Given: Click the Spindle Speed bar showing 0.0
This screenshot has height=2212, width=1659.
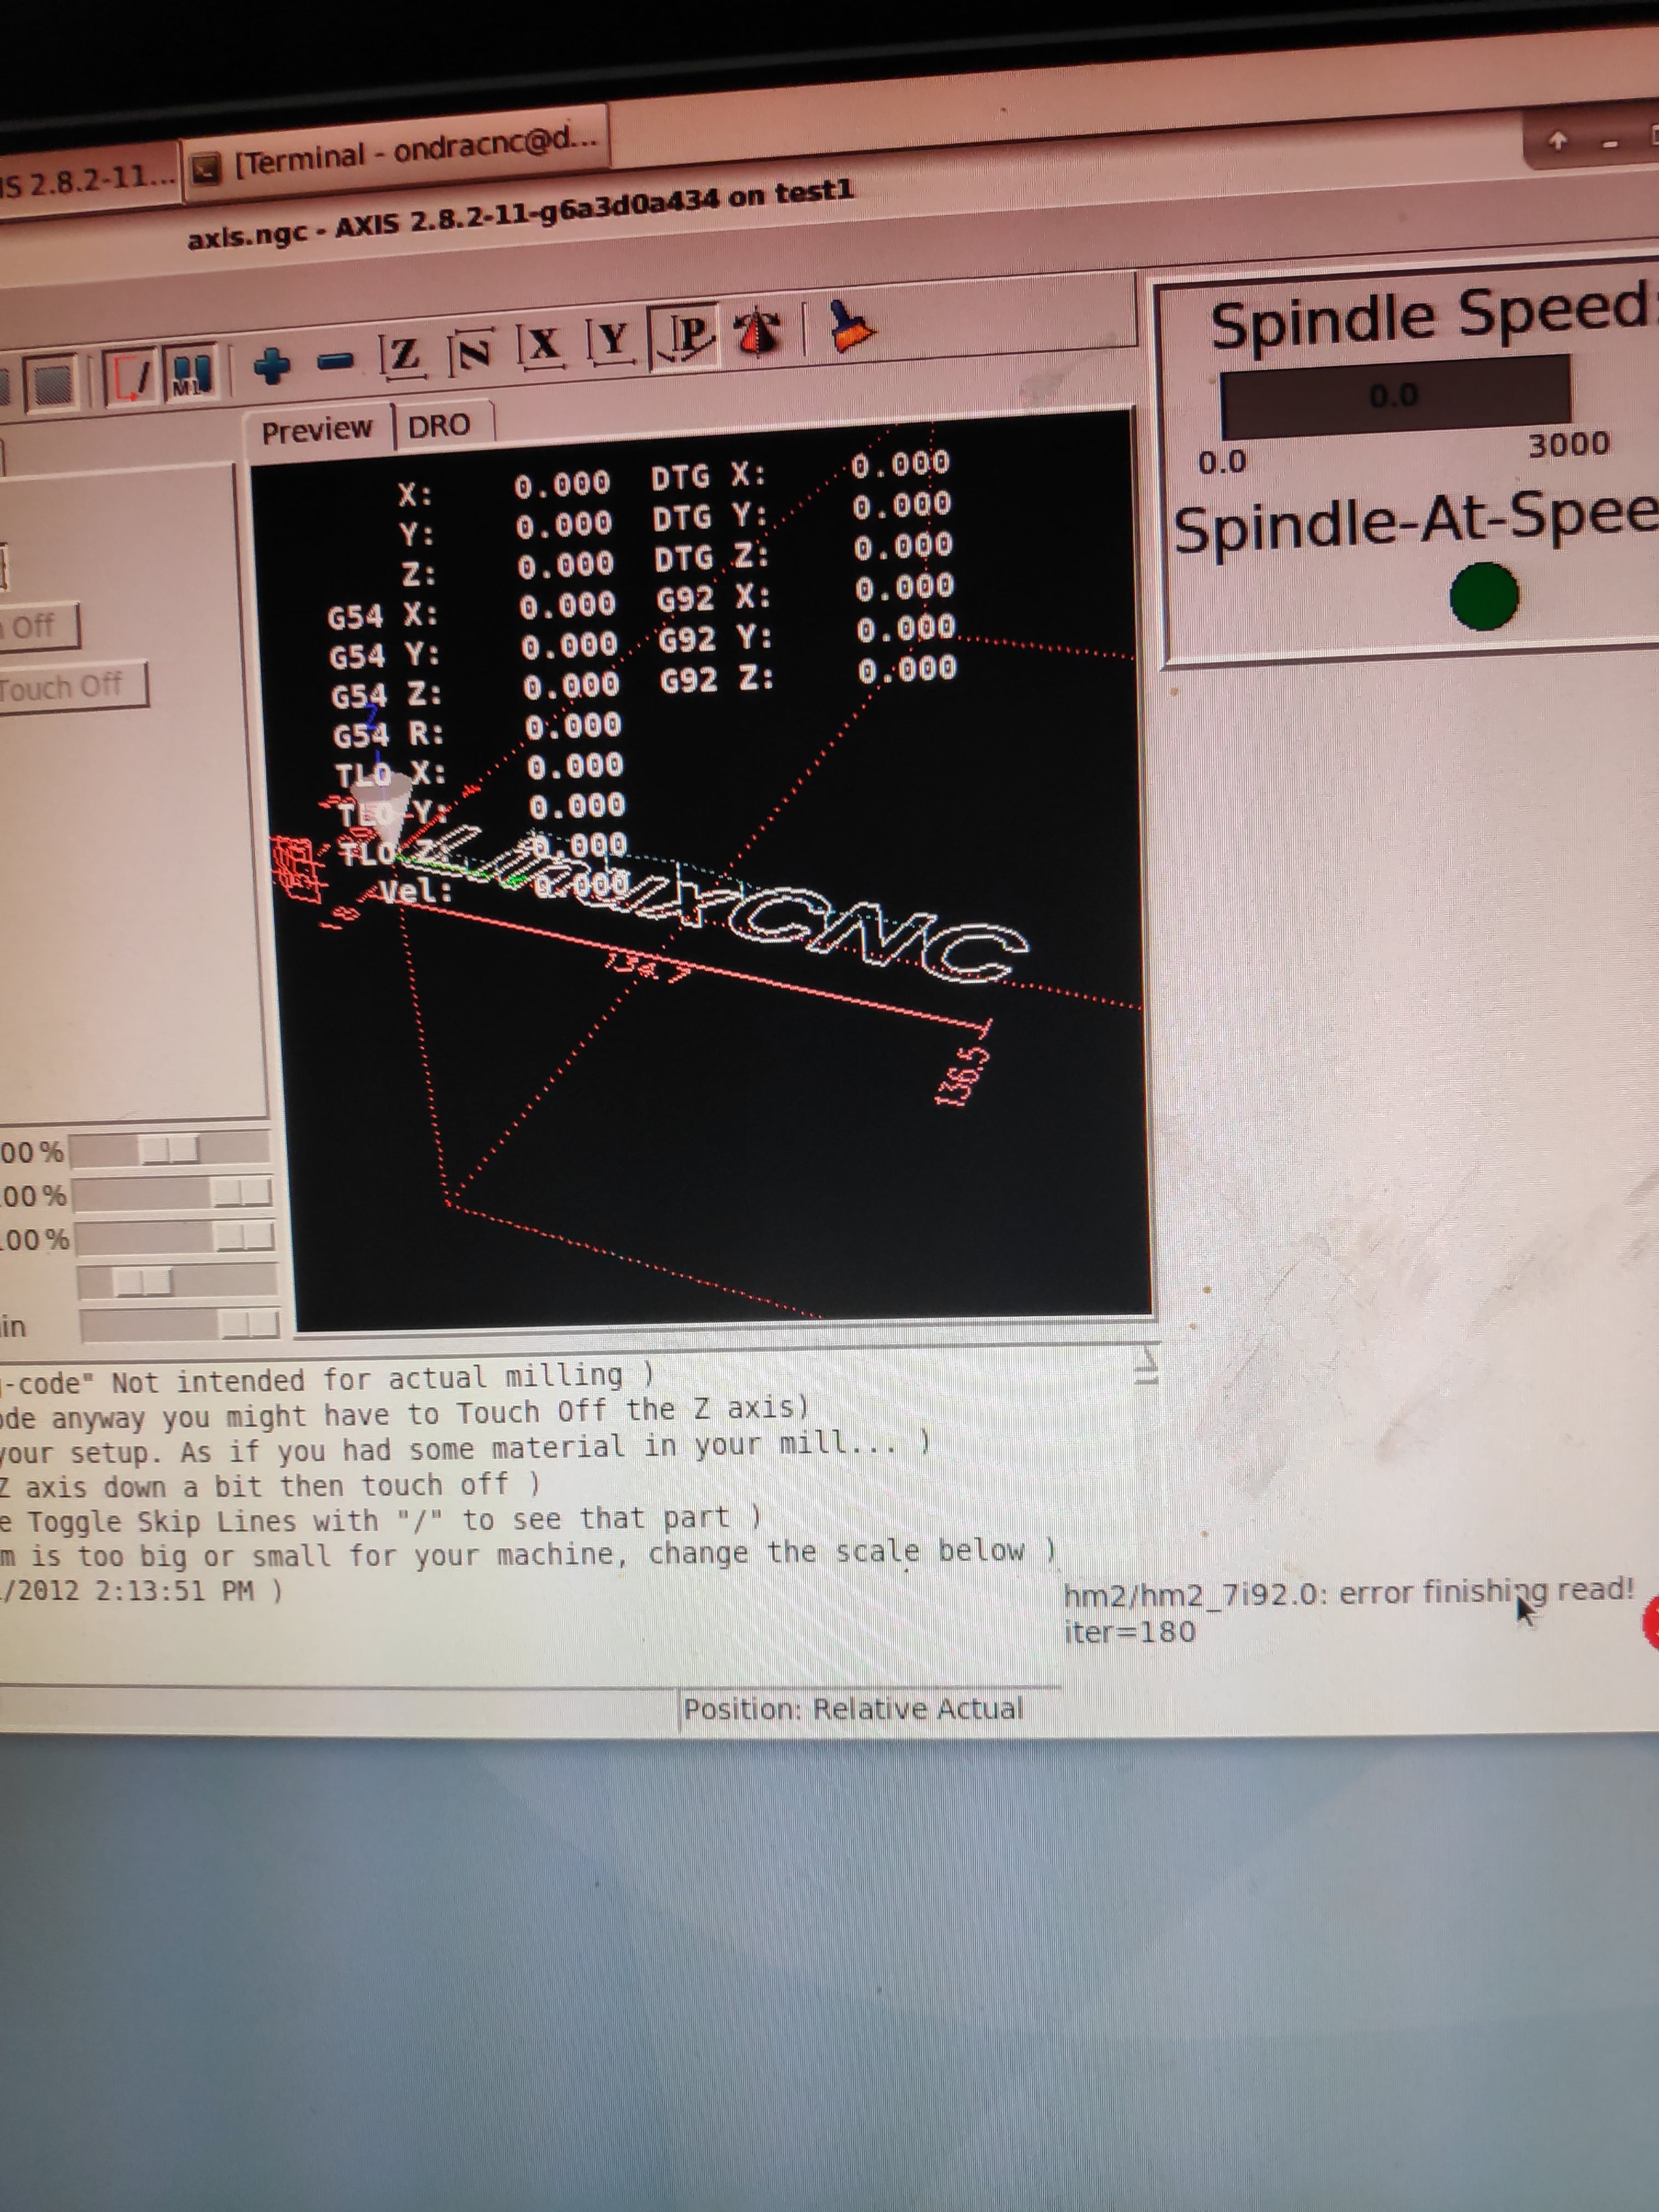Looking at the screenshot, I should pos(1395,396).
